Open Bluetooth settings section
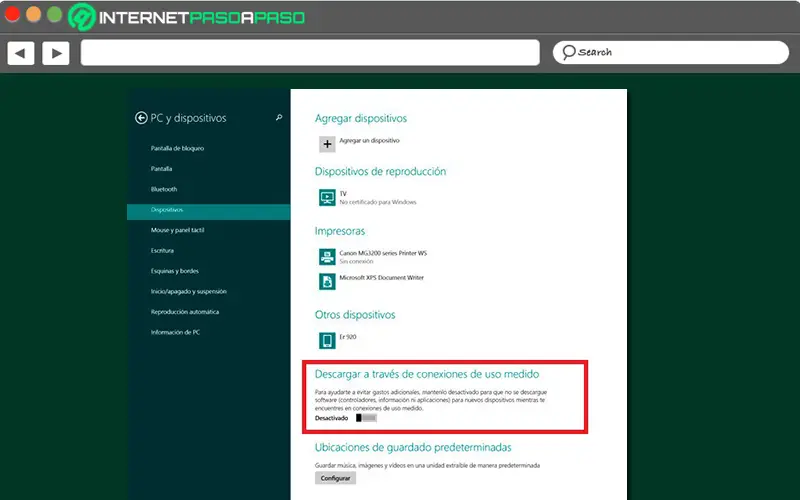800x500 pixels. pos(164,189)
